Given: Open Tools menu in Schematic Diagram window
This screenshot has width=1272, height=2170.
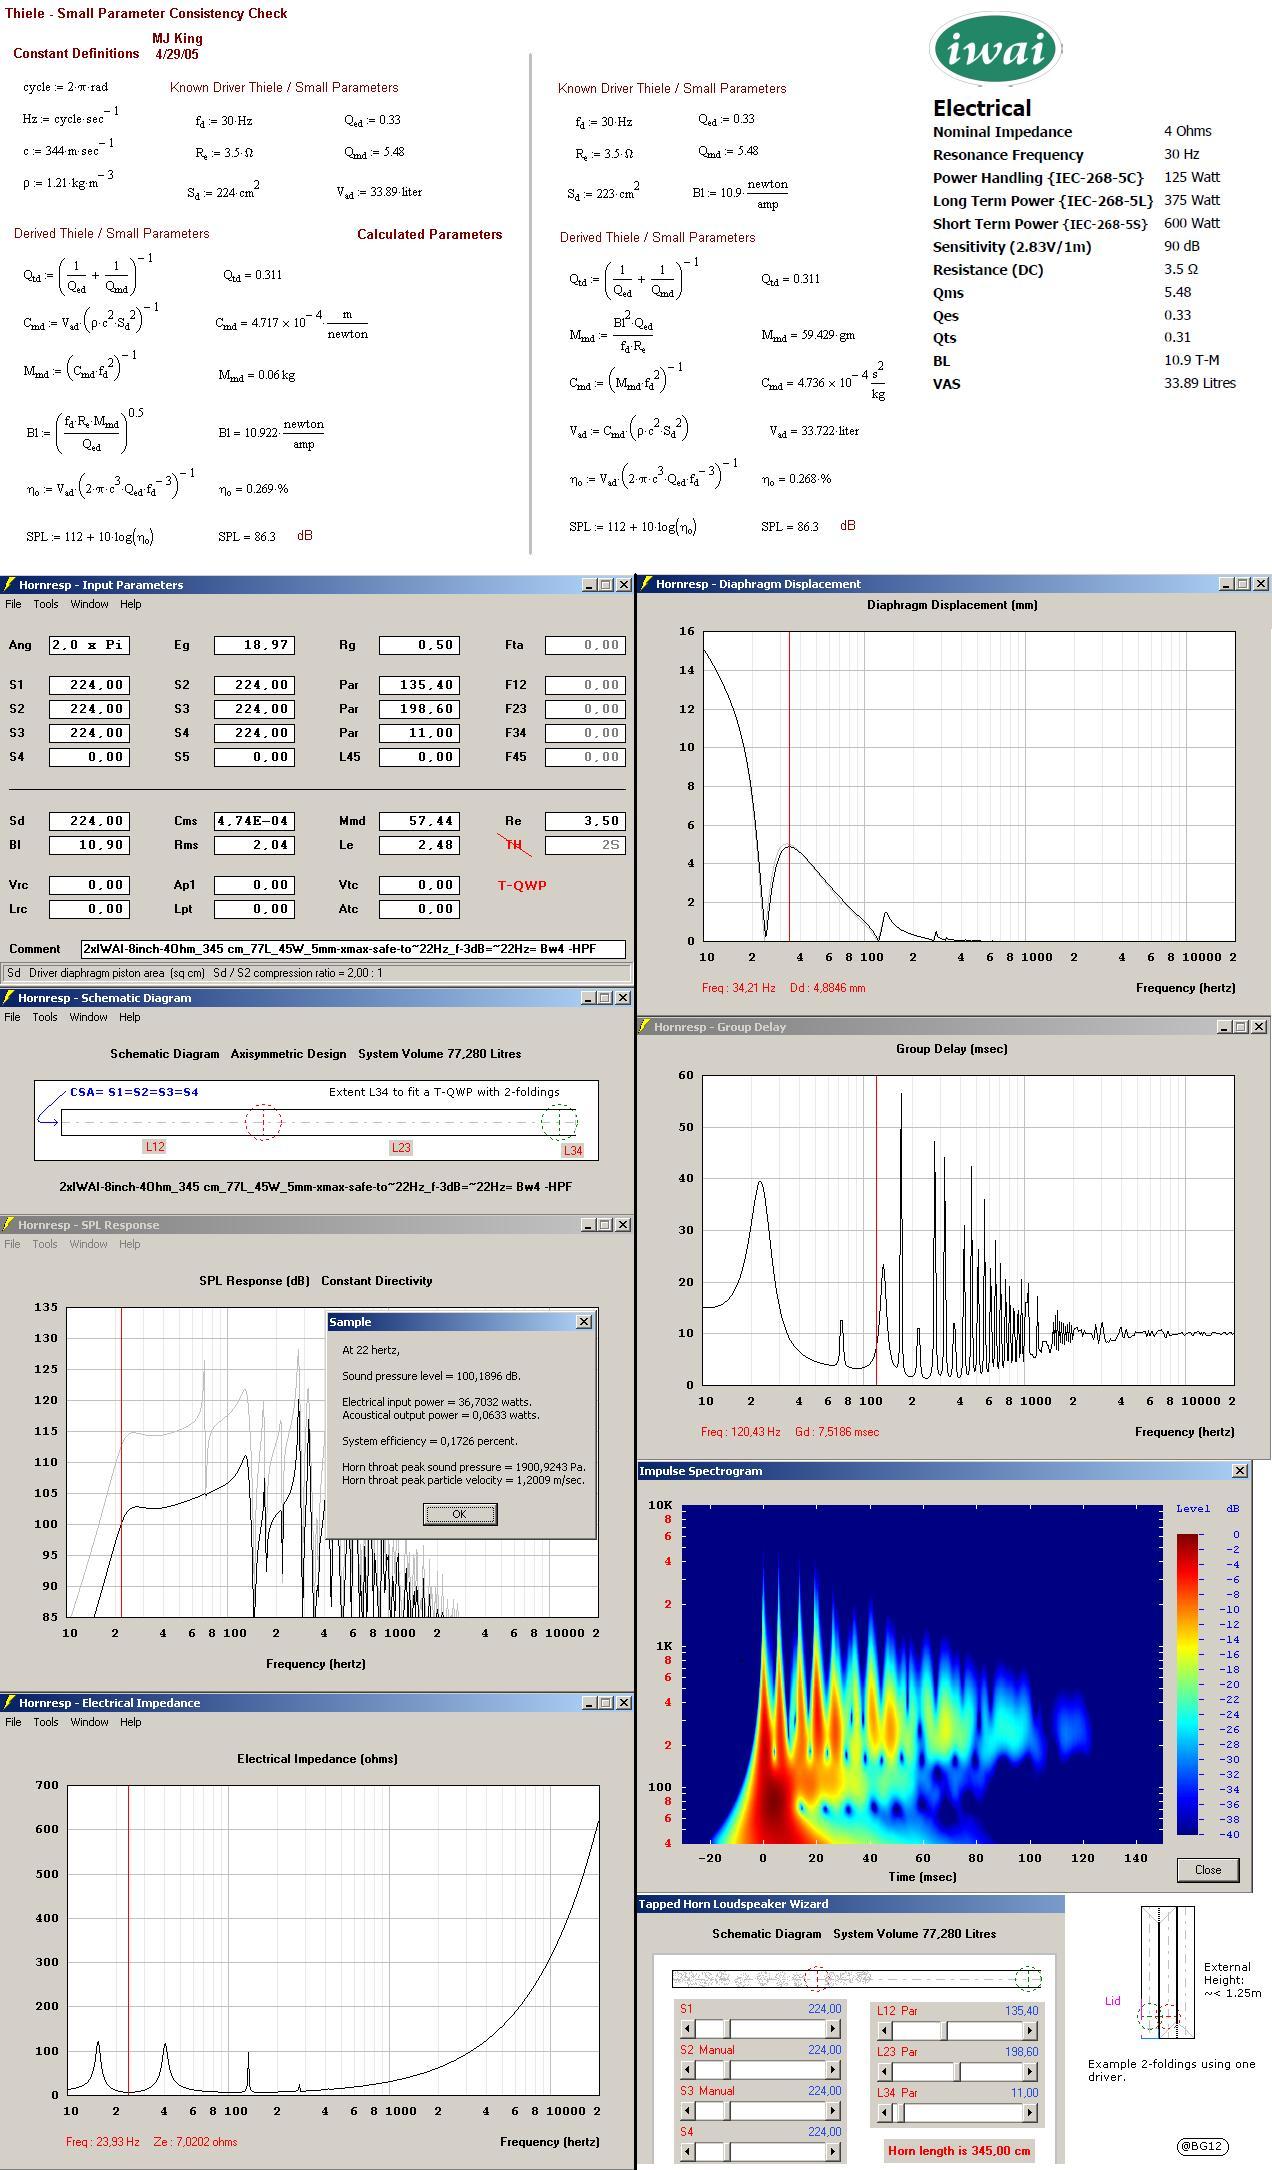Looking at the screenshot, I should [45, 1017].
